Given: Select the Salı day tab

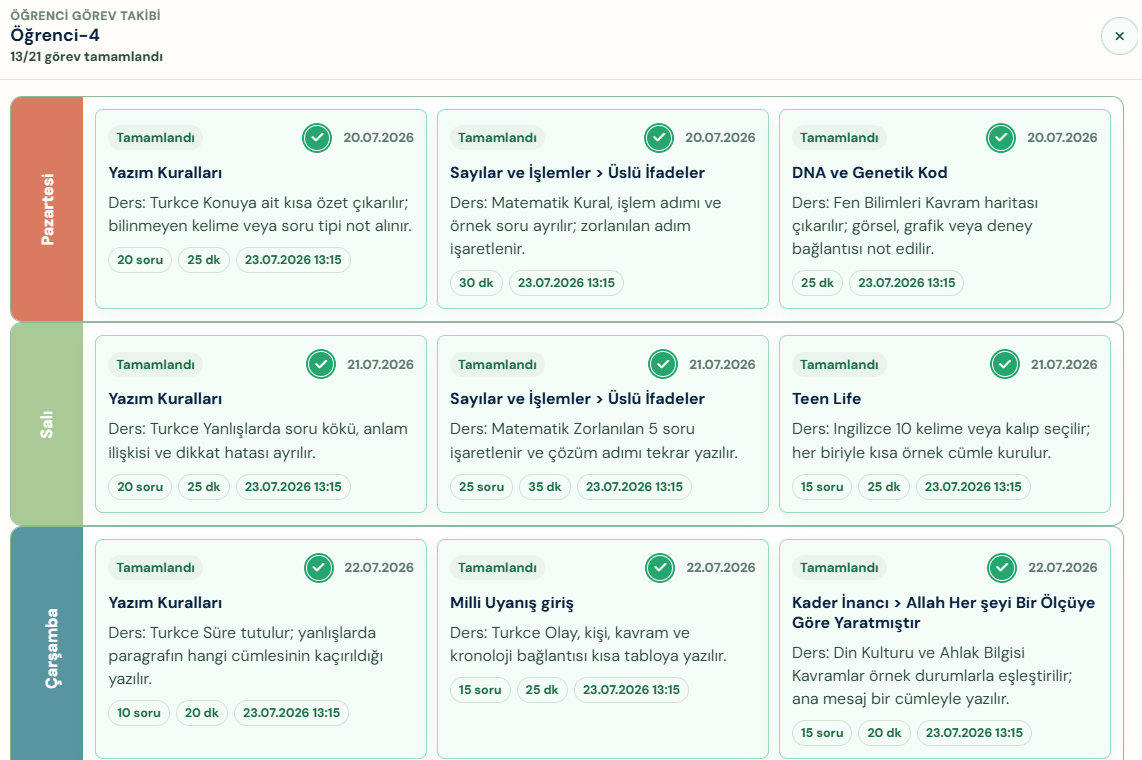Looking at the screenshot, I should (47, 424).
